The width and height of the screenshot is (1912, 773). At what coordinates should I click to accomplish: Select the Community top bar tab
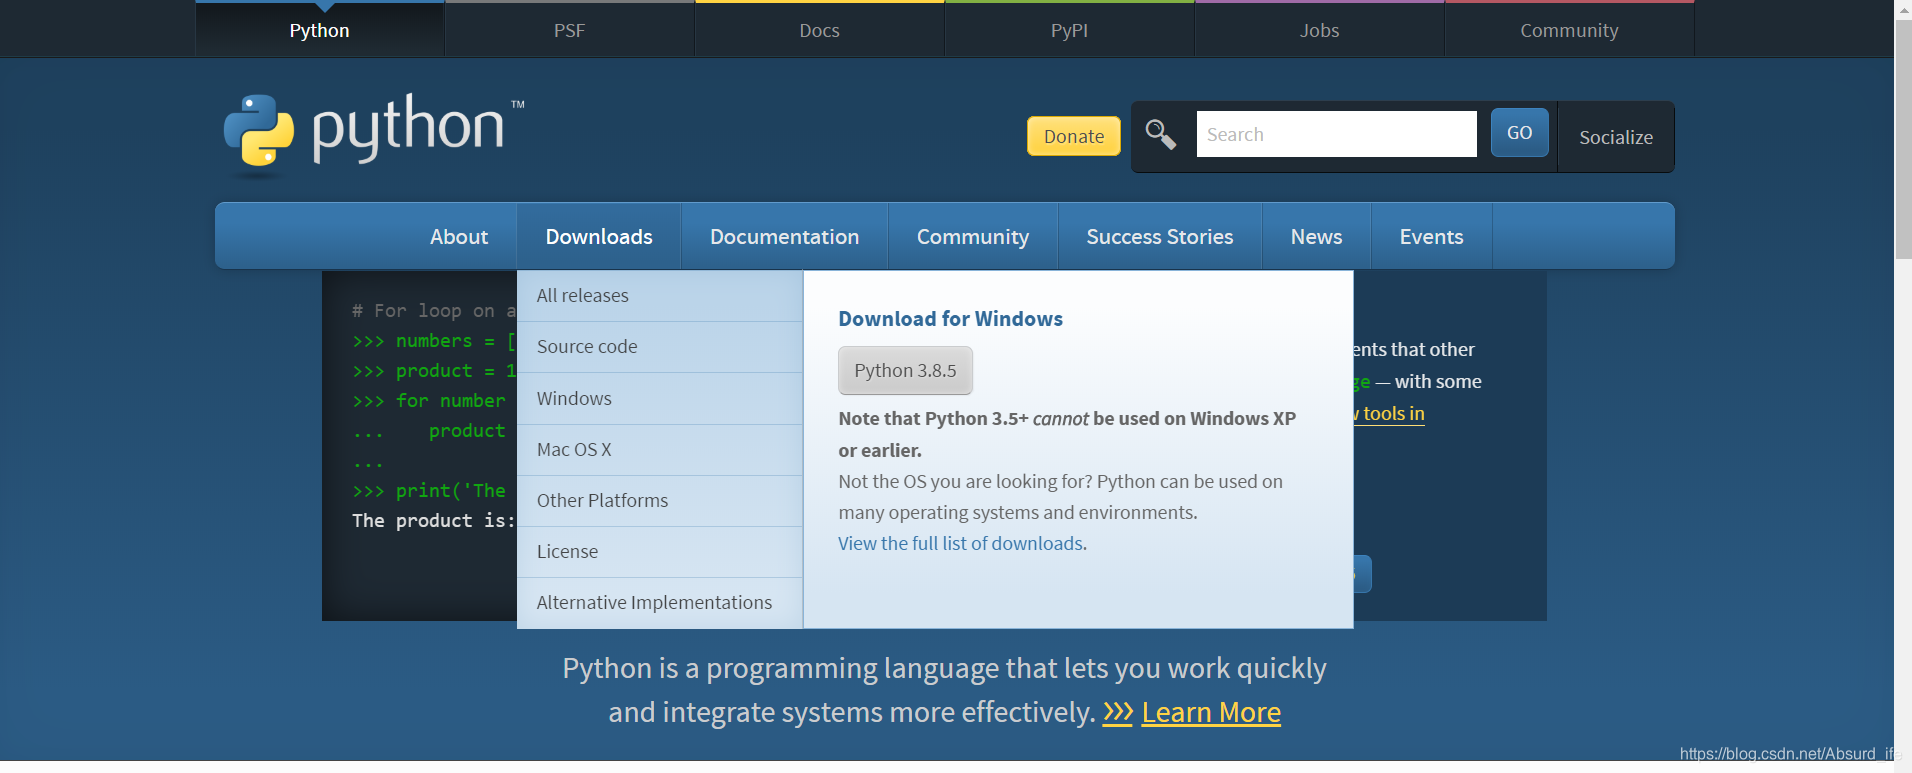[x=1569, y=30]
